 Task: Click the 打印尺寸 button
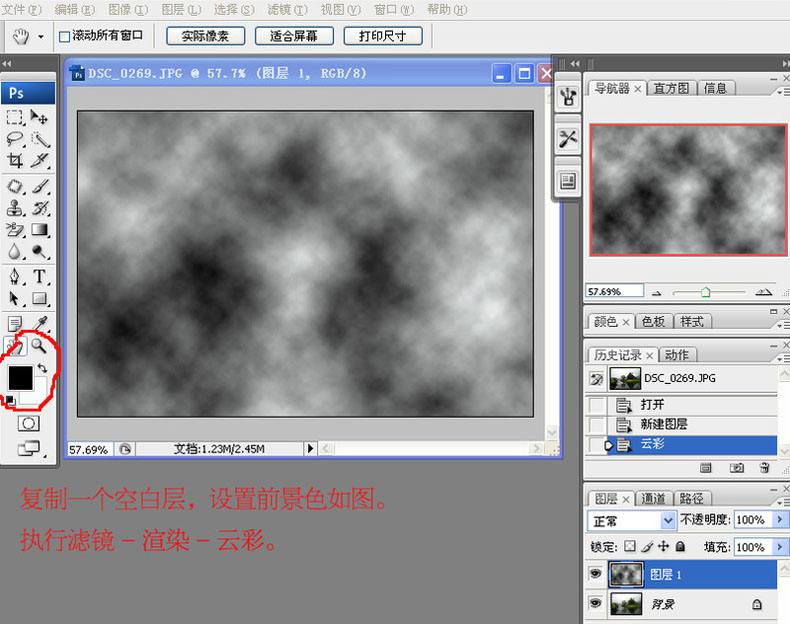click(x=382, y=36)
